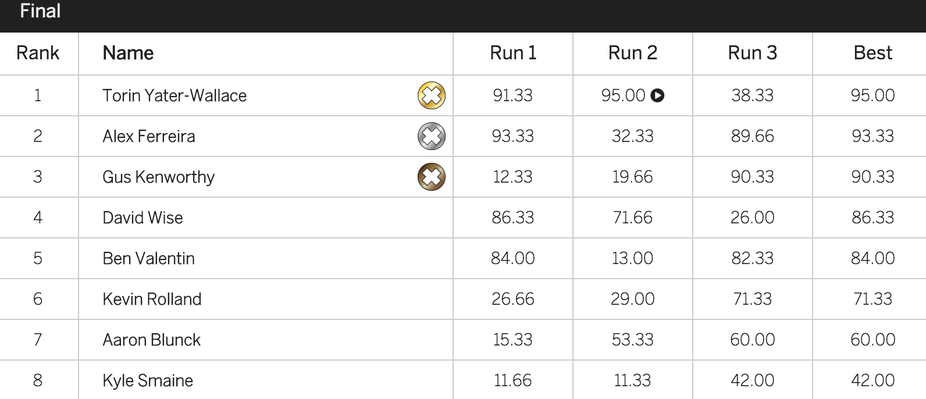This screenshot has width=926, height=399.
Task: Select Gus Kenworthy's name
Action: [x=159, y=177]
